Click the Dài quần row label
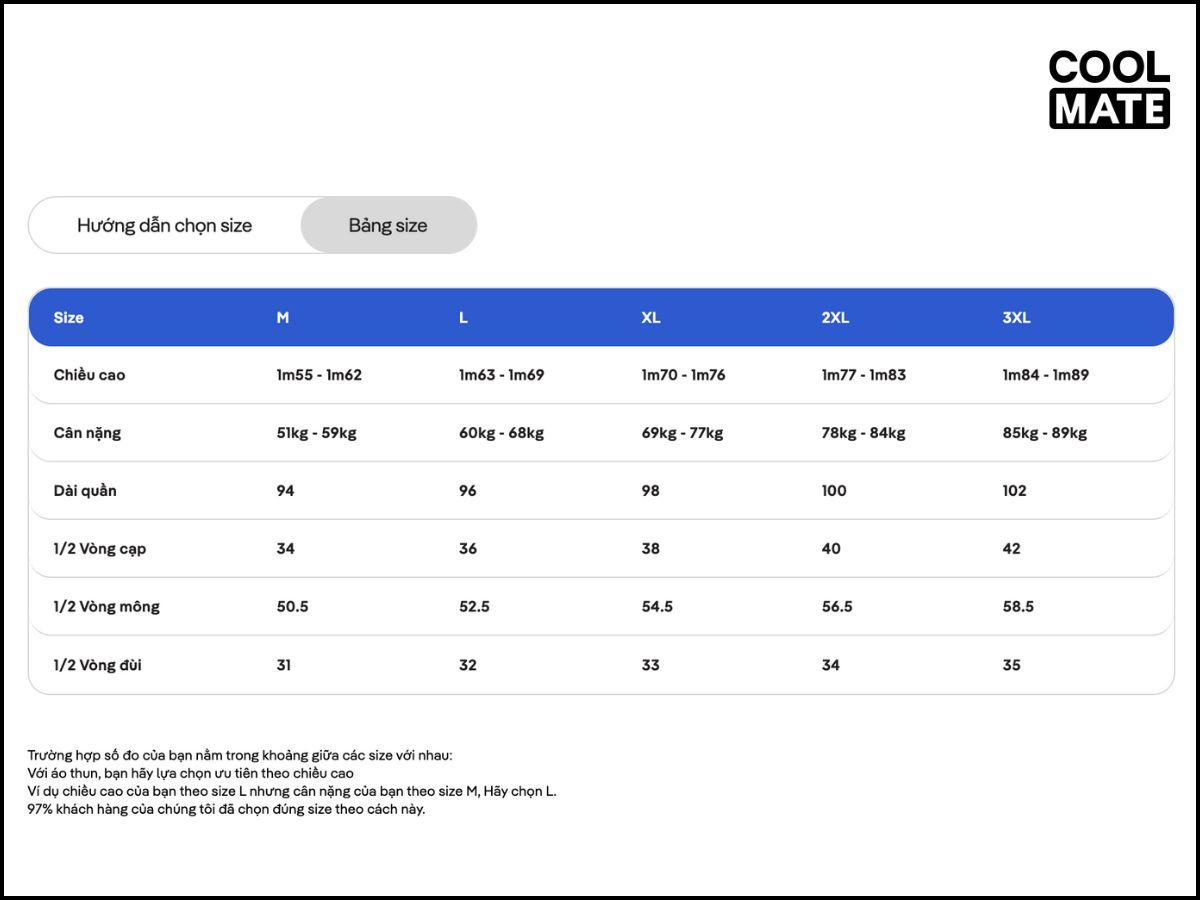 pos(85,491)
